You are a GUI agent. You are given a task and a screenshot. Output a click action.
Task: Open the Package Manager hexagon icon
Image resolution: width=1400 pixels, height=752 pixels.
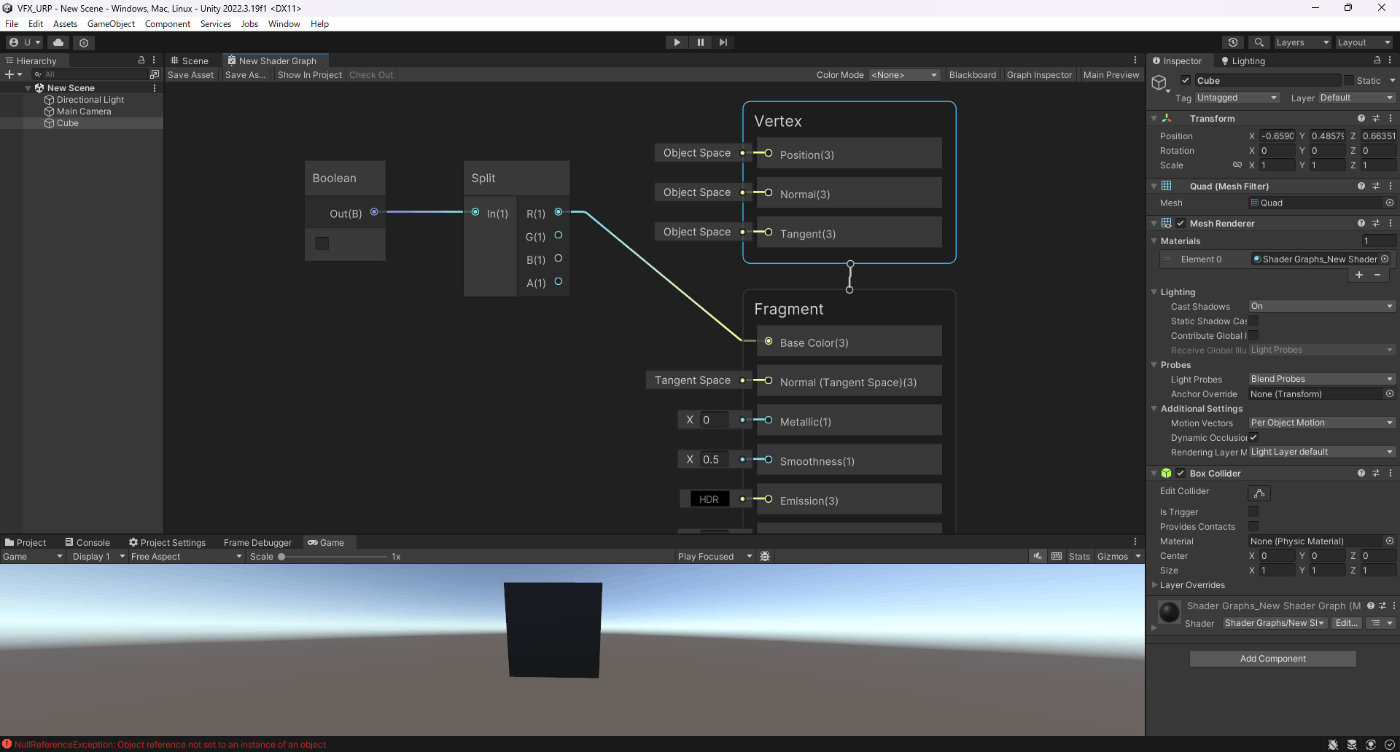coord(84,42)
